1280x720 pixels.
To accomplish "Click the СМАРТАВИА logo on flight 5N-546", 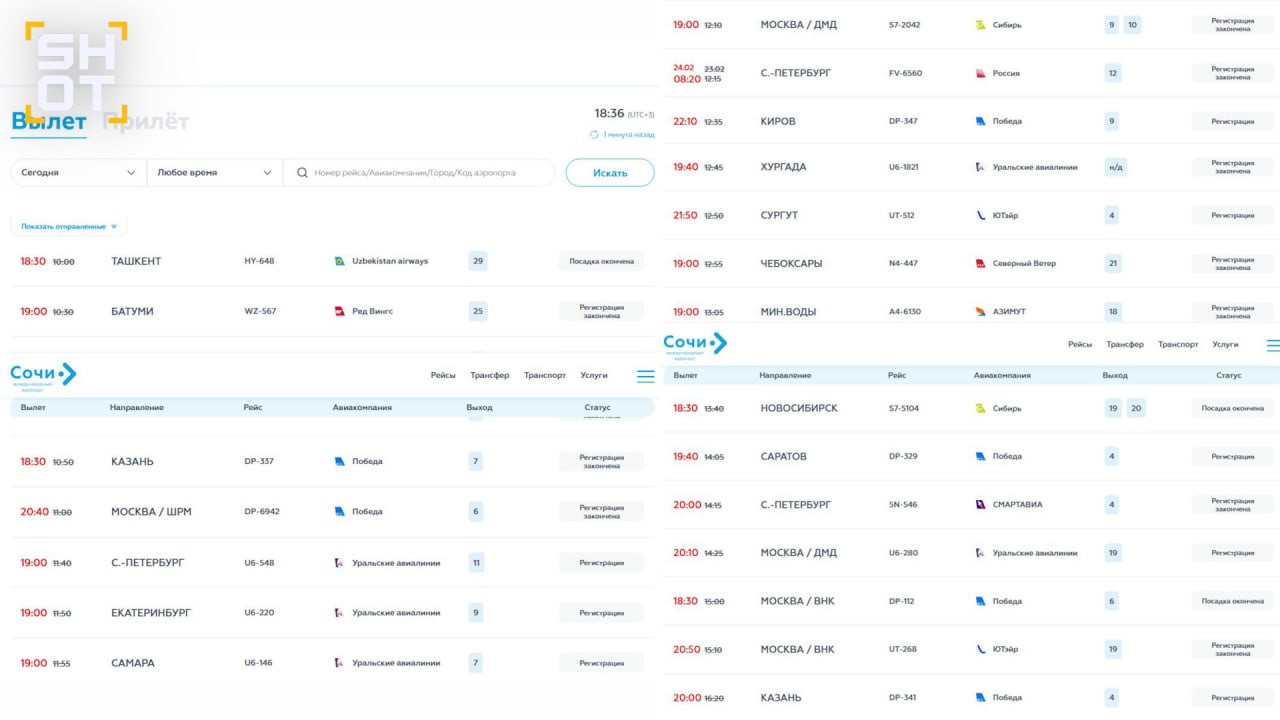I will coord(980,504).
